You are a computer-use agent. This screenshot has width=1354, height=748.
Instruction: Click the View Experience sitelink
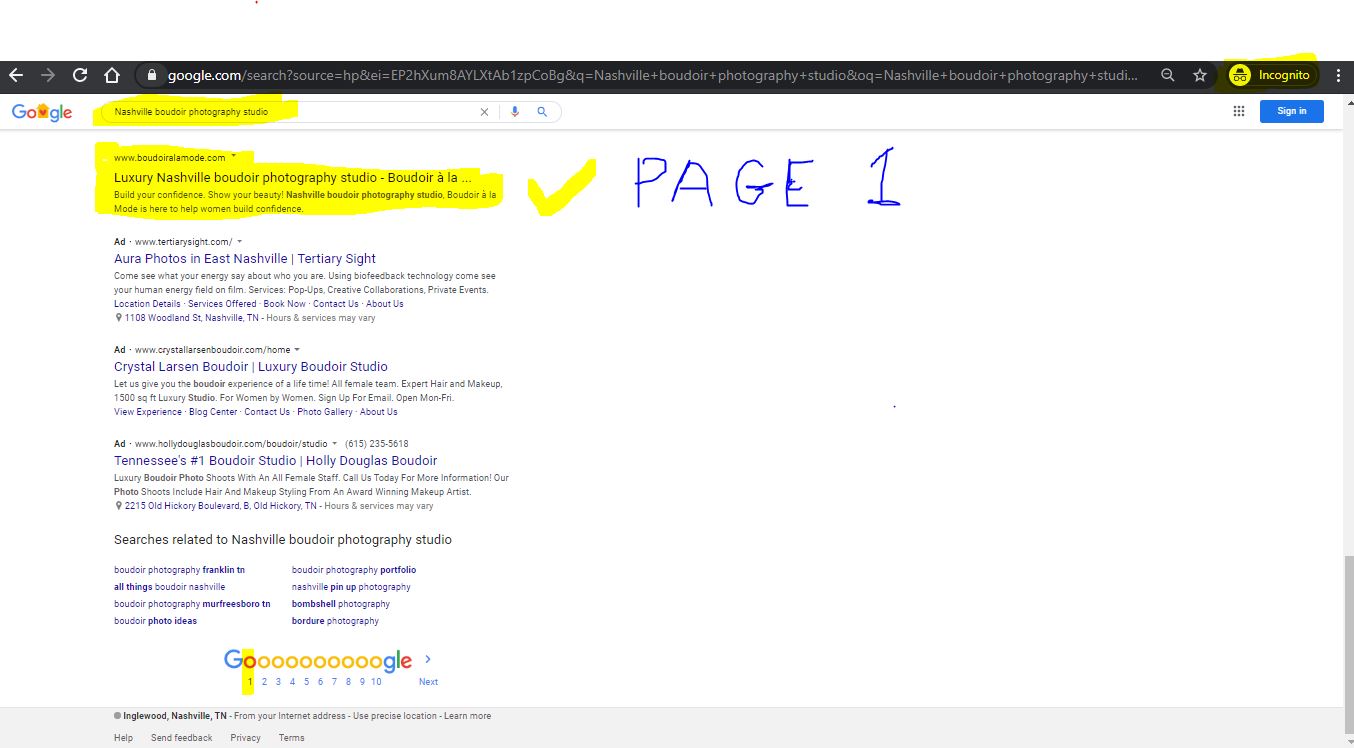[x=148, y=412]
